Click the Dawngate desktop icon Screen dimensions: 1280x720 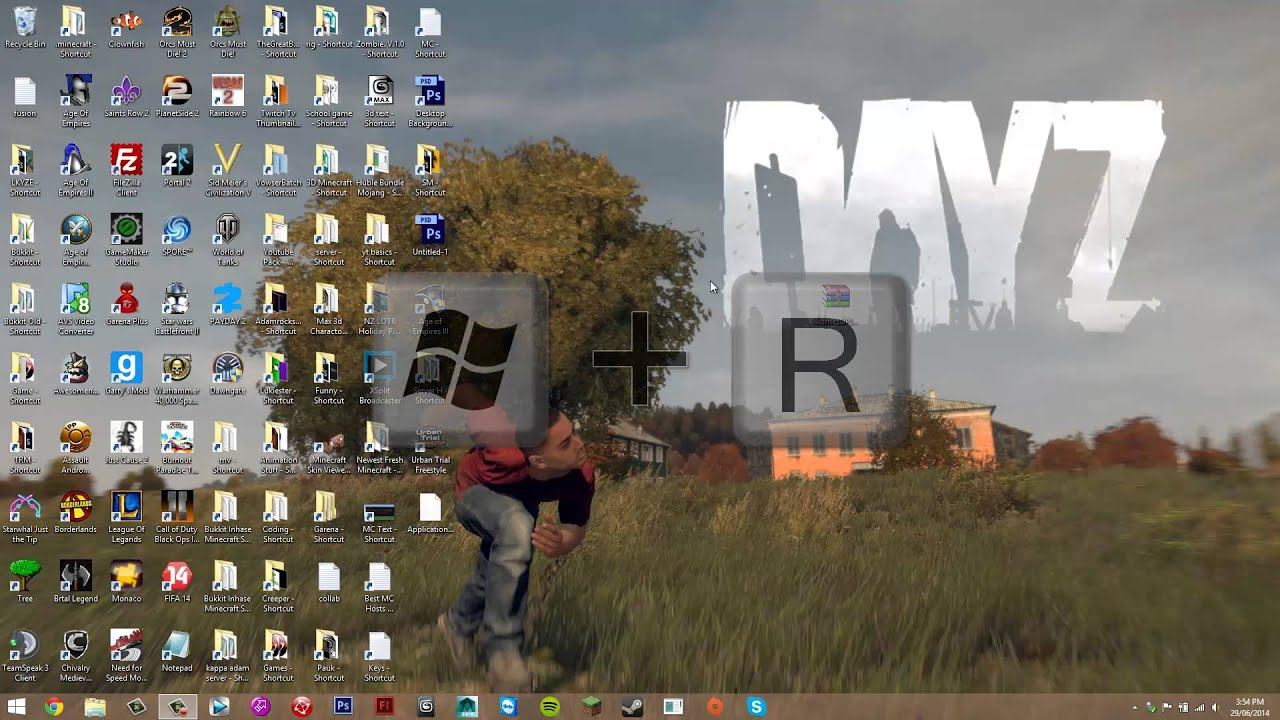(228, 374)
